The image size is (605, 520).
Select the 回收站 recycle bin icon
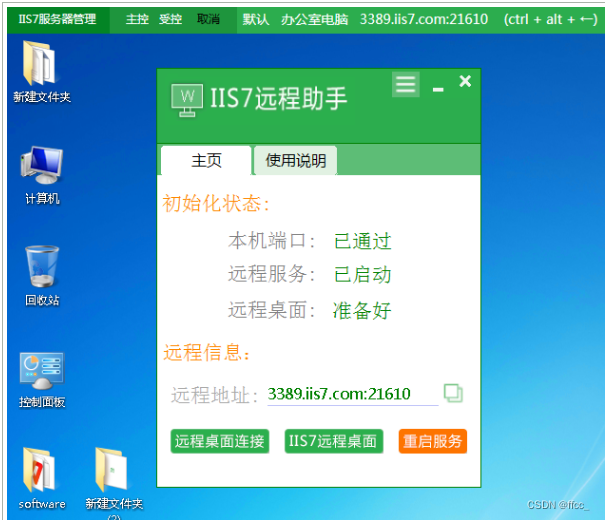pos(42,276)
